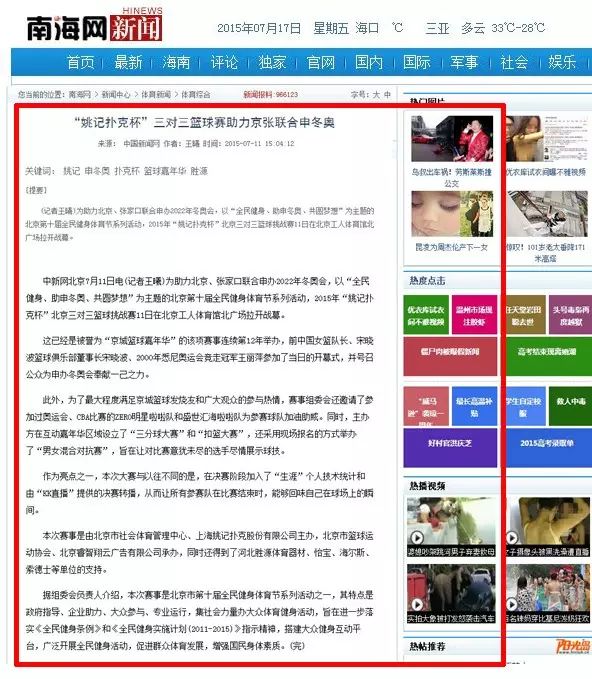
Task: Click the 篮球嘉年华 keyword link
Action: click(x=165, y=171)
